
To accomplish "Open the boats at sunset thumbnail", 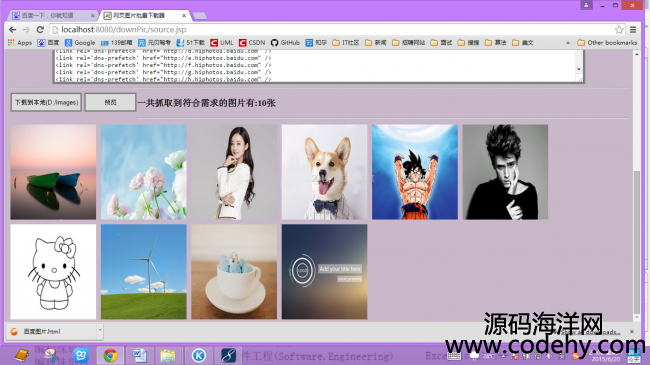I will (53, 172).
